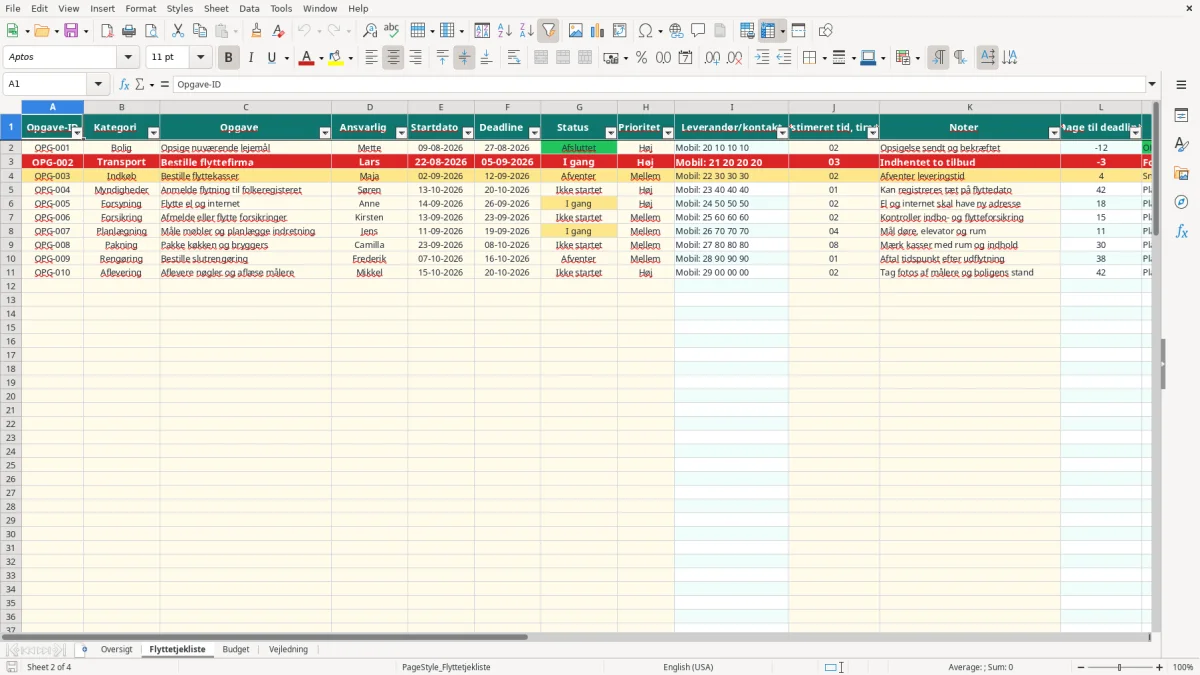Click the Insert Chart icon
The width and height of the screenshot is (1200, 675).
pos(598,31)
